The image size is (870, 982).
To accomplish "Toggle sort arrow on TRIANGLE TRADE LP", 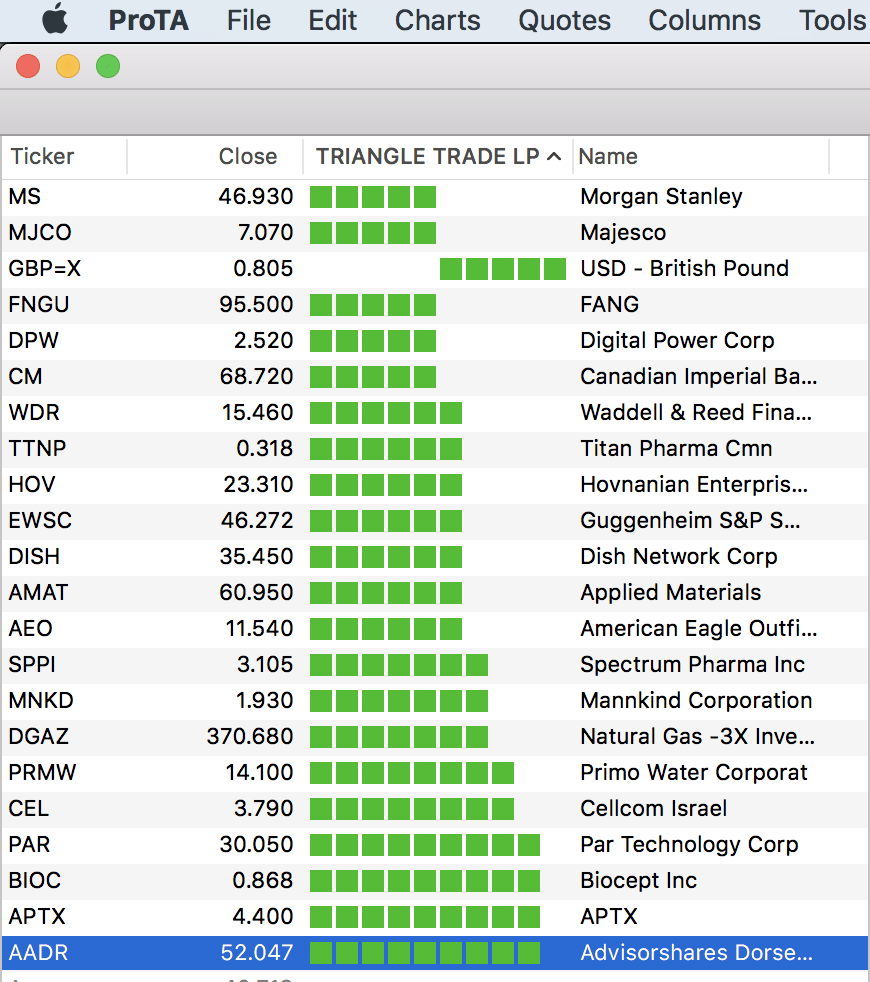I will coord(554,157).
